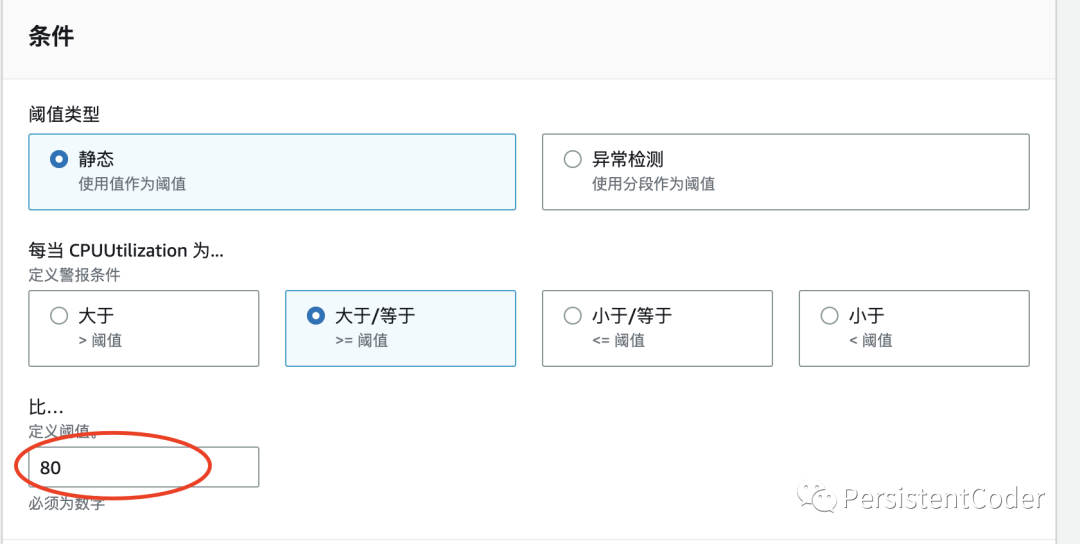Click the threshold input field containing 80
The width and height of the screenshot is (1080, 544).
point(143,467)
